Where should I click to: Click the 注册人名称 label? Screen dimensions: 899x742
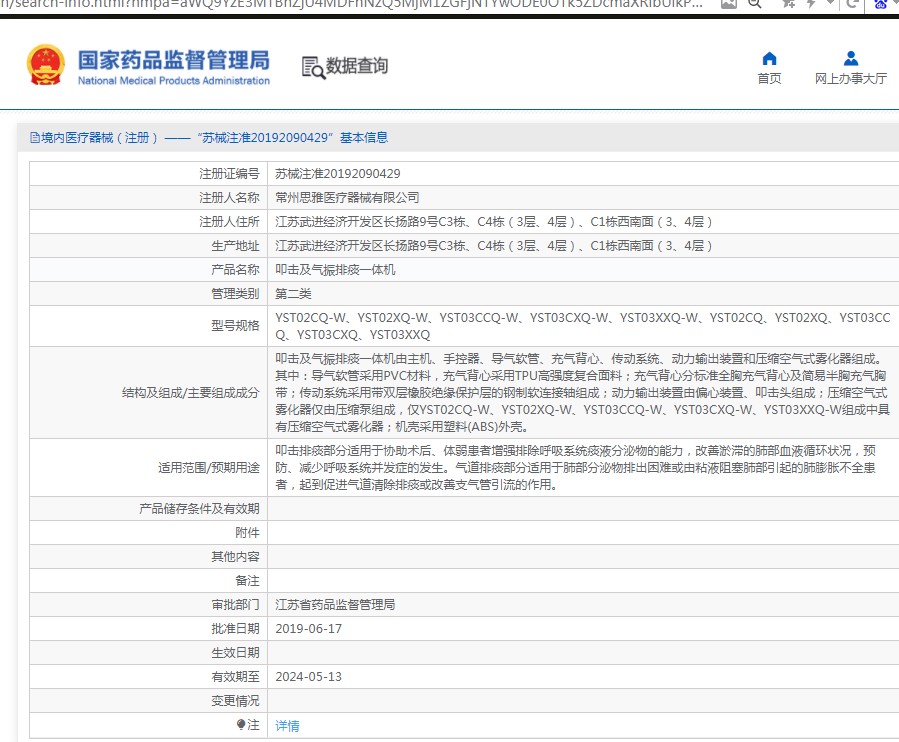pos(229,198)
